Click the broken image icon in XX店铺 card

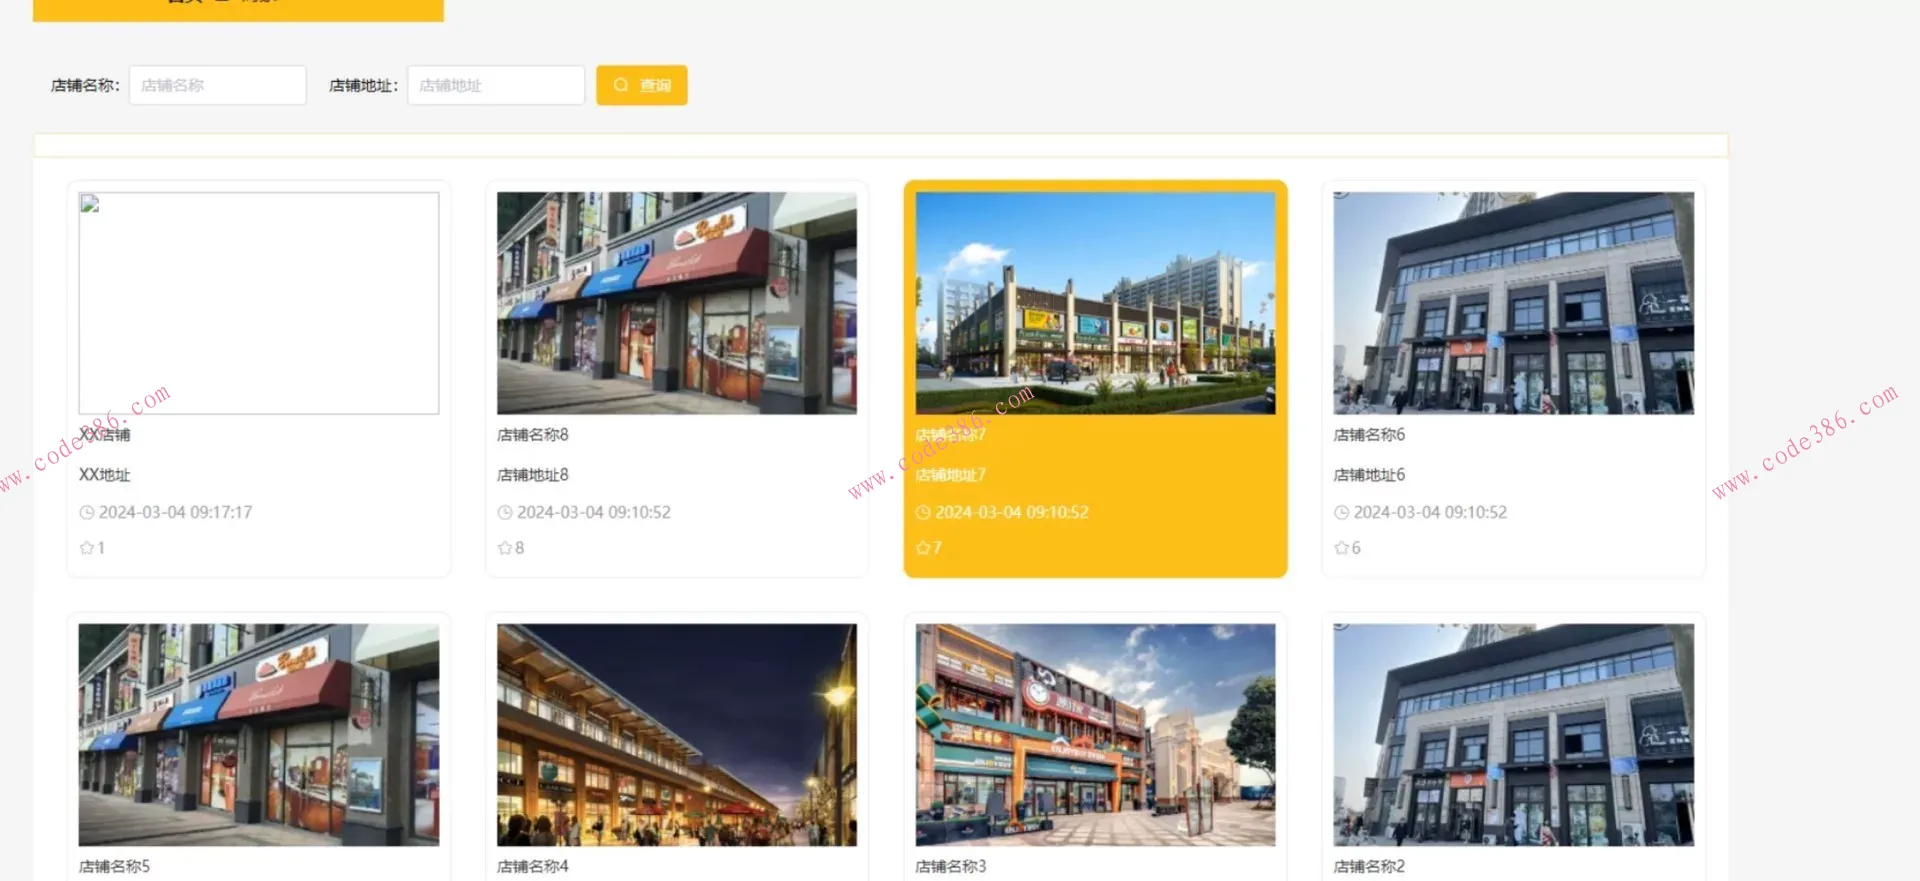[x=90, y=204]
